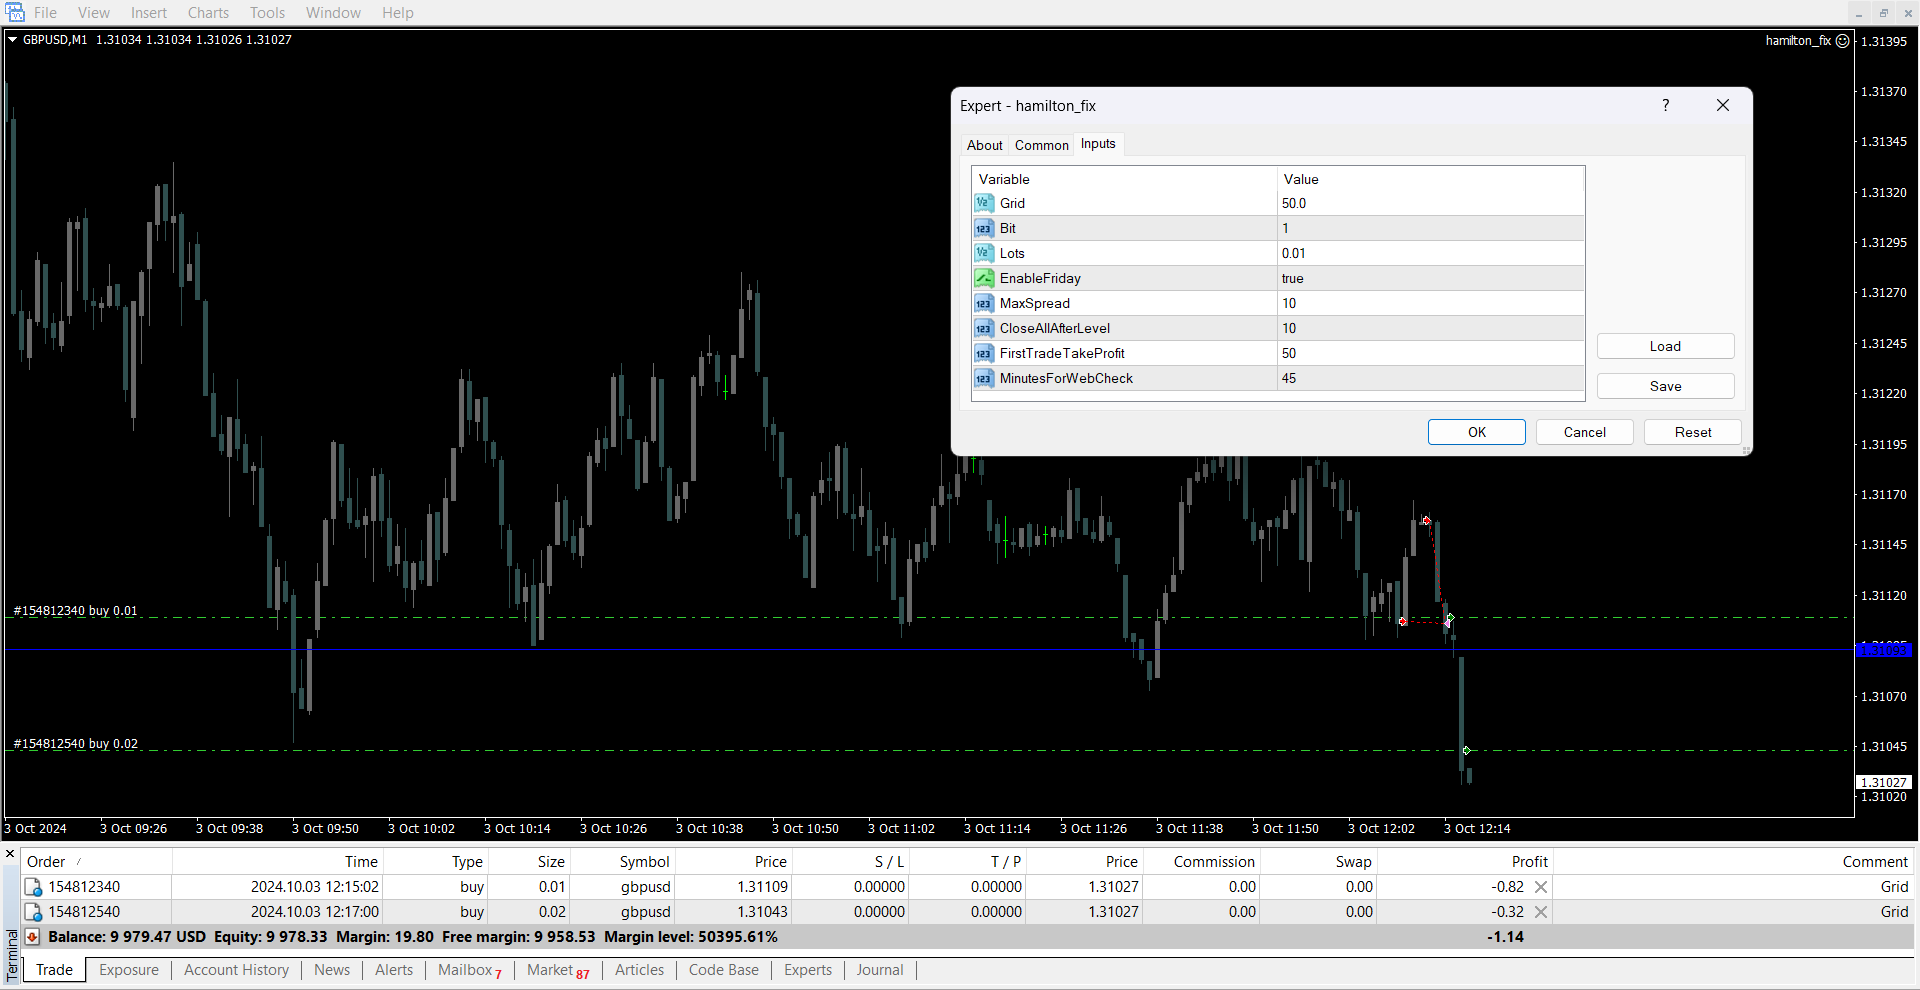Image resolution: width=1920 pixels, height=990 pixels.
Task: Edit the EnableFriday value field
Action: pos(1430,278)
